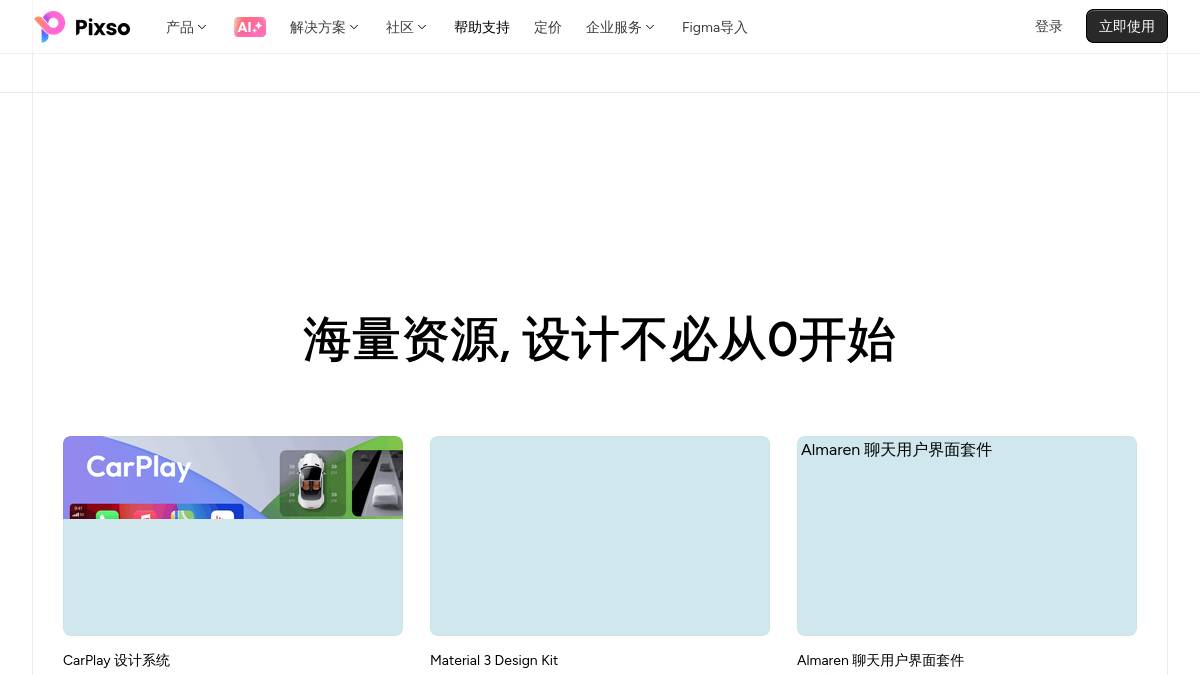
Task: Expand the 产品 dropdown menu
Action: click(x=186, y=26)
